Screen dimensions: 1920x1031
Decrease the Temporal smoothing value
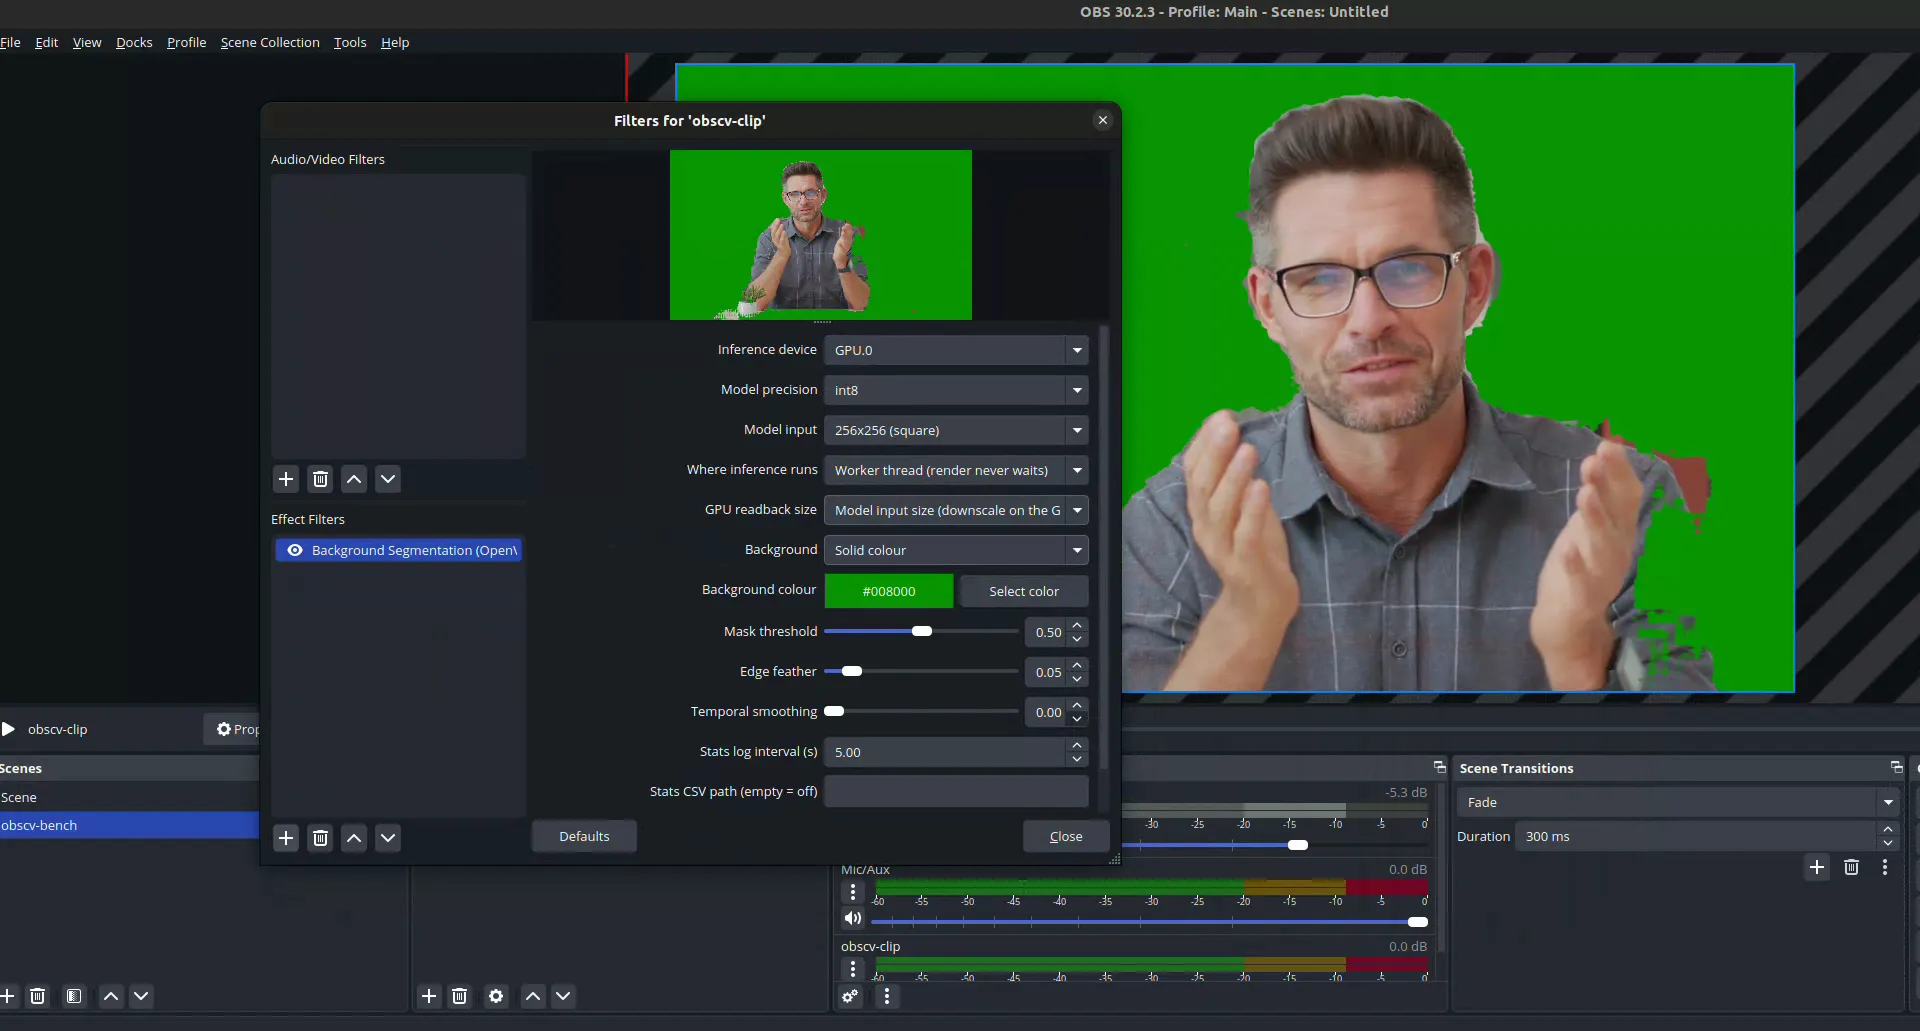point(1077,718)
